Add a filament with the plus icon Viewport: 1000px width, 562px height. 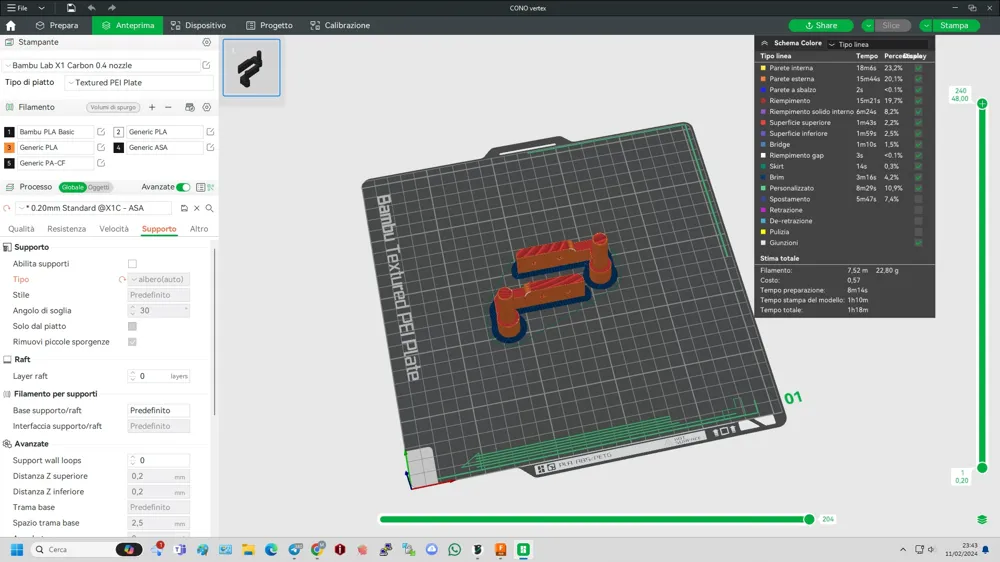point(152,107)
